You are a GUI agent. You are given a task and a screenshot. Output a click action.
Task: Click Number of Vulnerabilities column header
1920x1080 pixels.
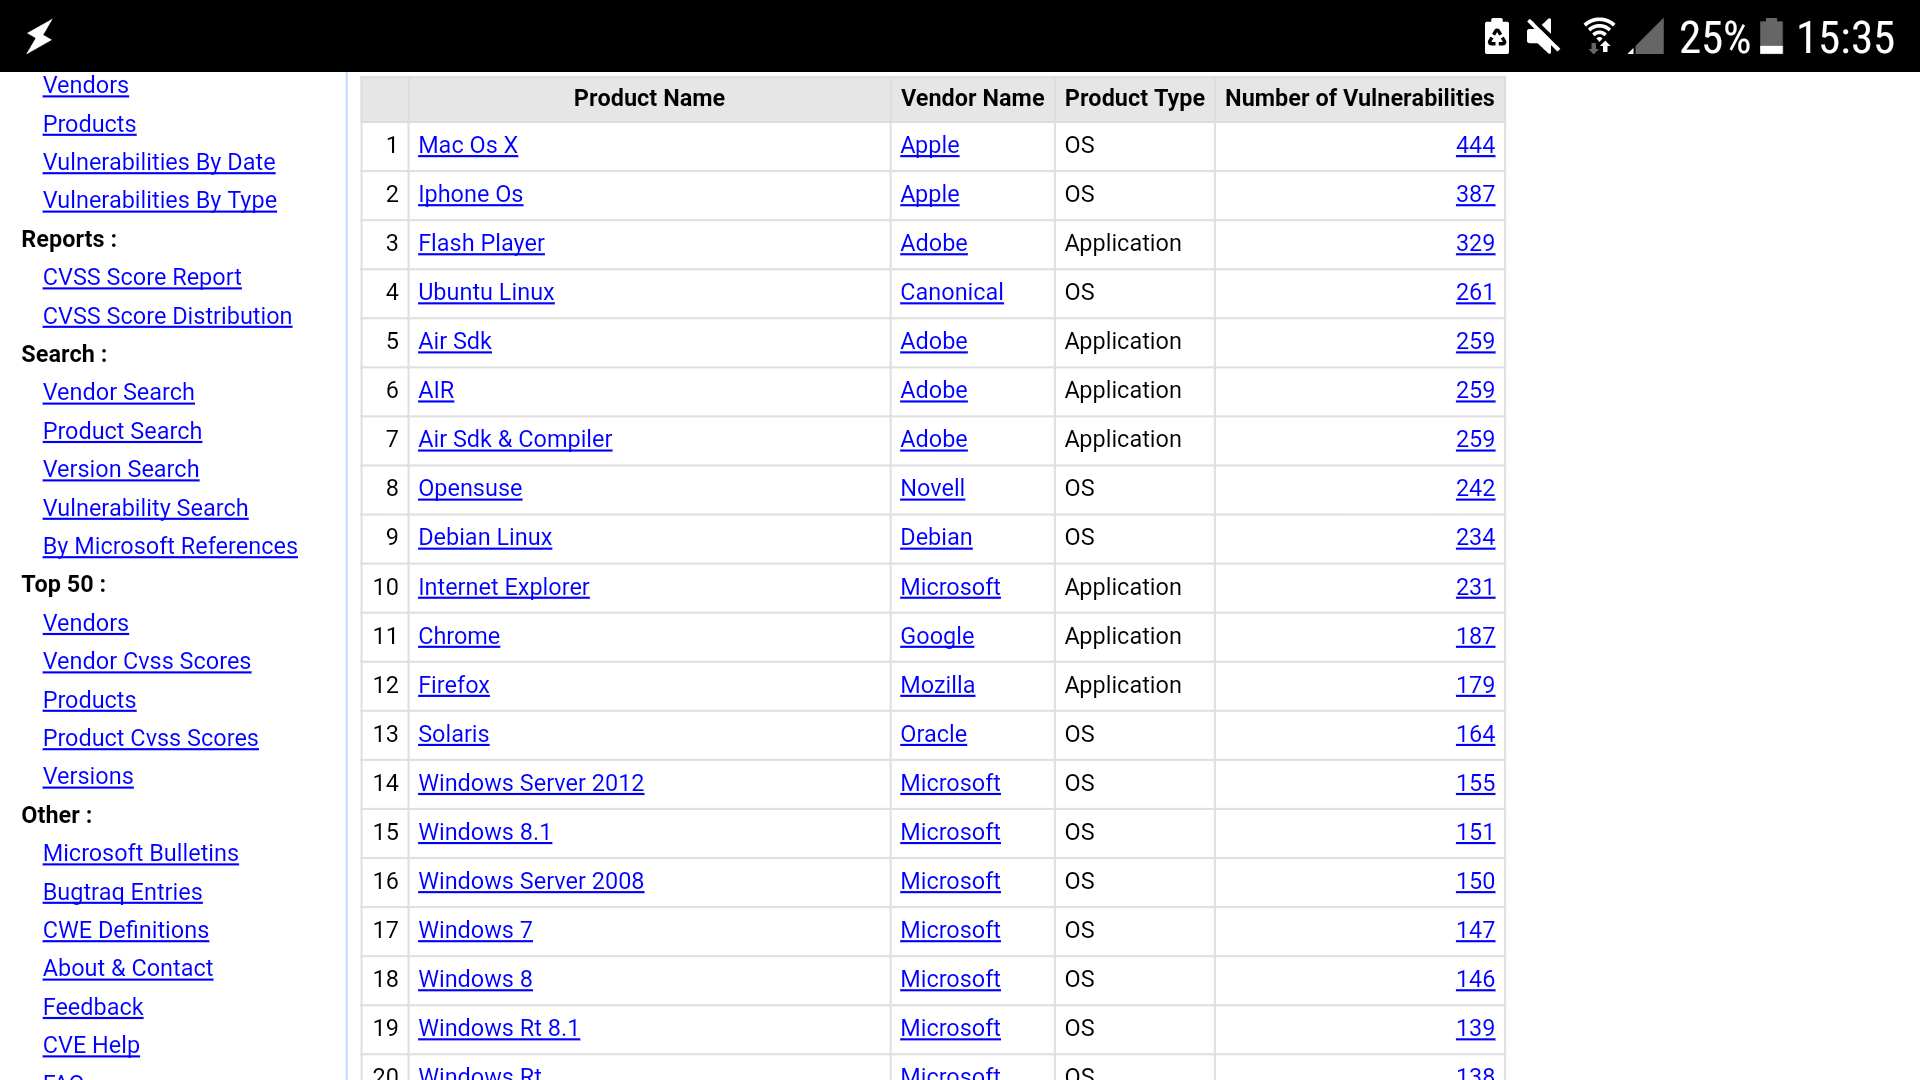click(x=1358, y=98)
